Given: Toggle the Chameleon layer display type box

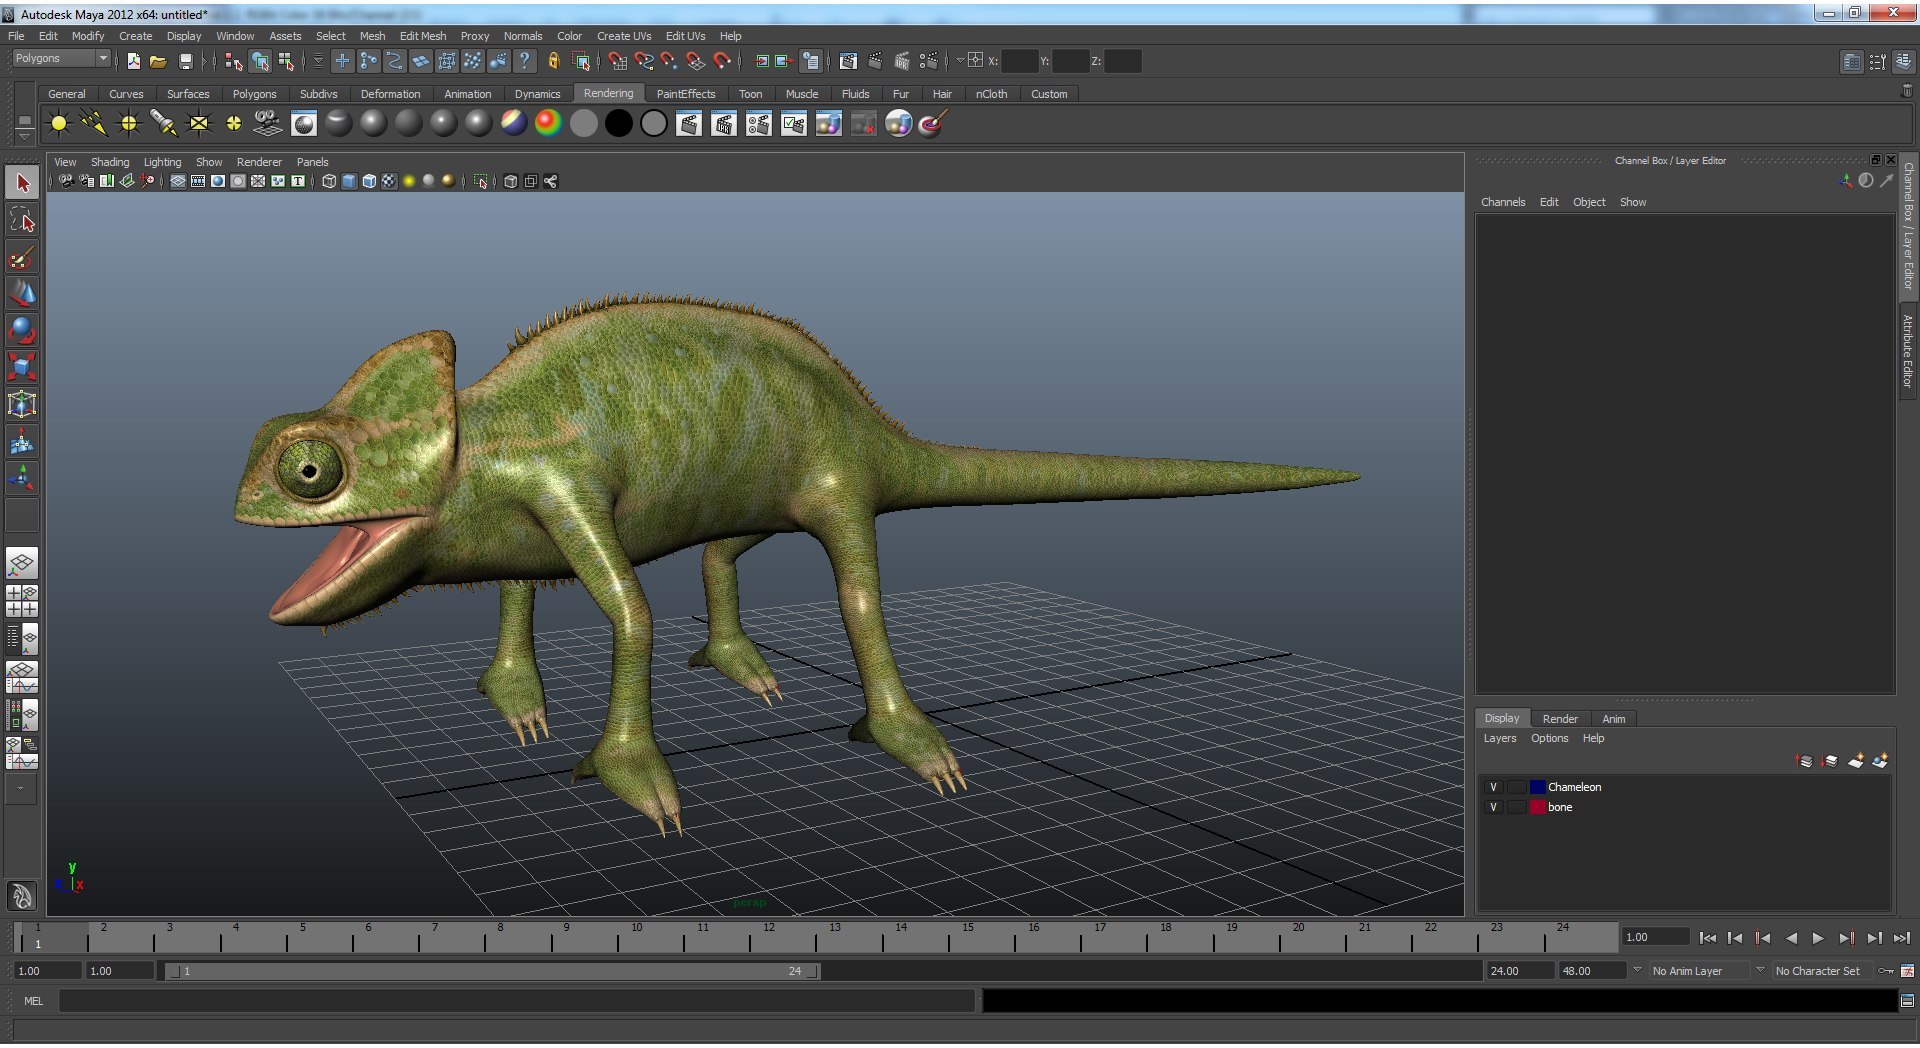Looking at the screenshot, I should tap(1516, 787).
